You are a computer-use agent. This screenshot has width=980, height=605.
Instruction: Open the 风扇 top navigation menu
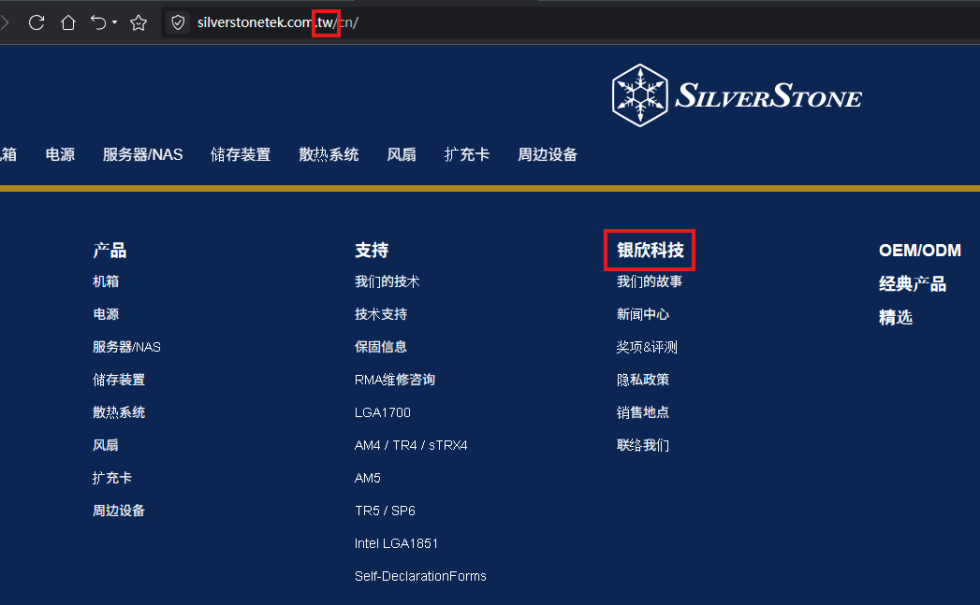coord(401,154)
